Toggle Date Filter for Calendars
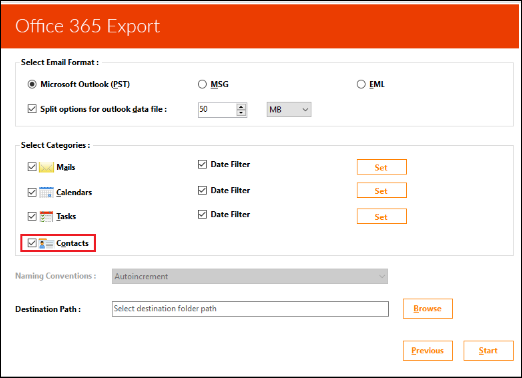This screenshot has height=378, width=522. pos(202,190)
